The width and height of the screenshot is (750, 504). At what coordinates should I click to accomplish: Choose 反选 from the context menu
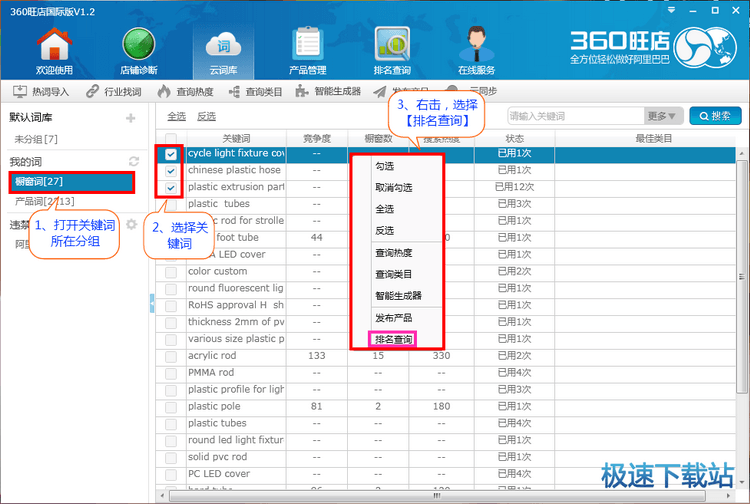385,230
